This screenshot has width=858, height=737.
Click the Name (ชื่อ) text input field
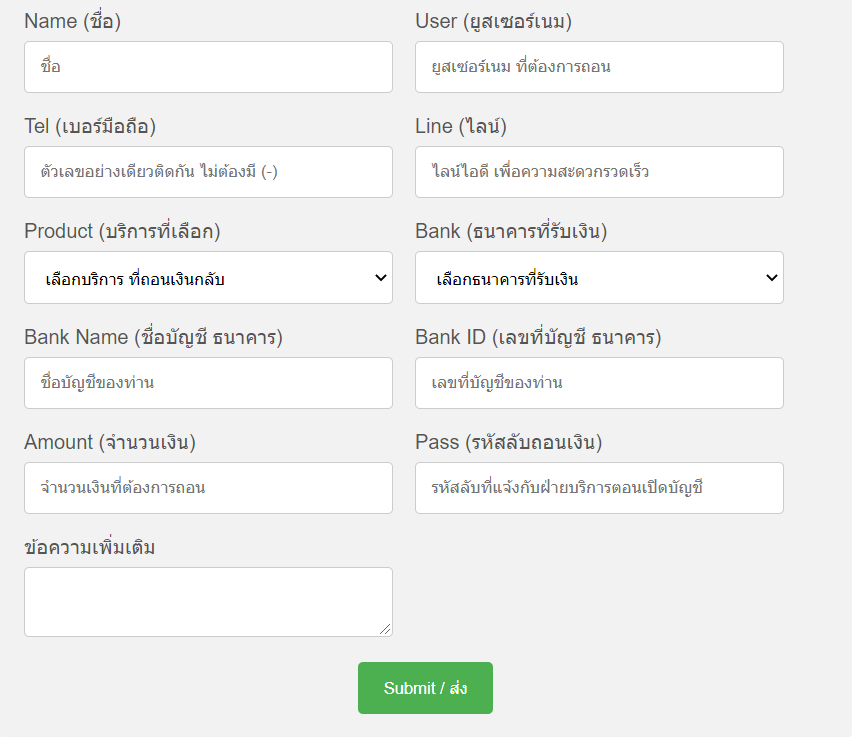pyautogui.click(x=208, y=67)
